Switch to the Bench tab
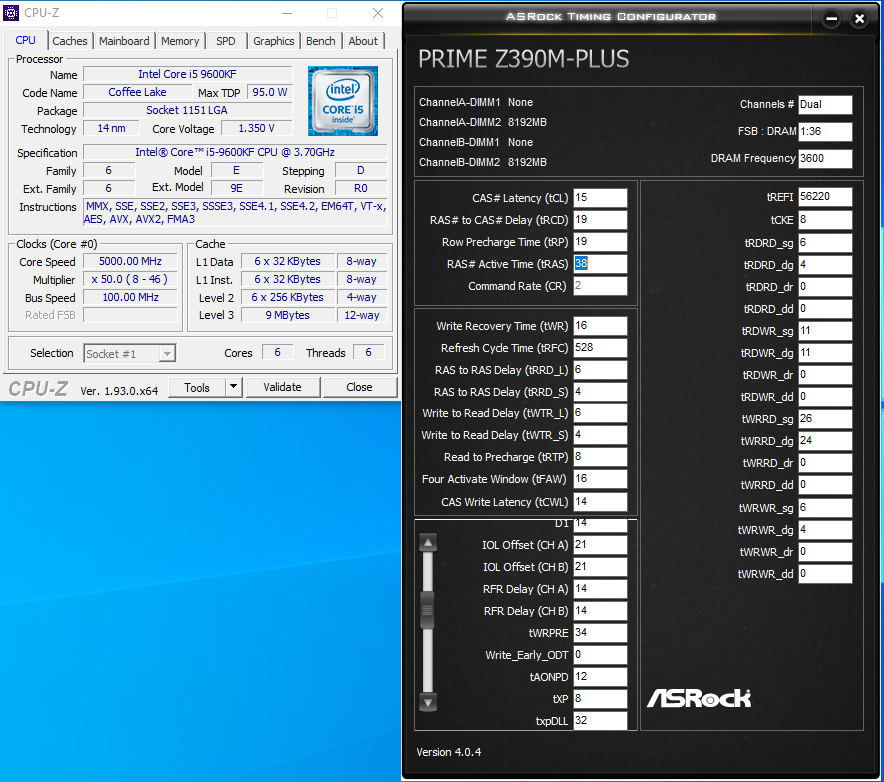 (321, 41)
